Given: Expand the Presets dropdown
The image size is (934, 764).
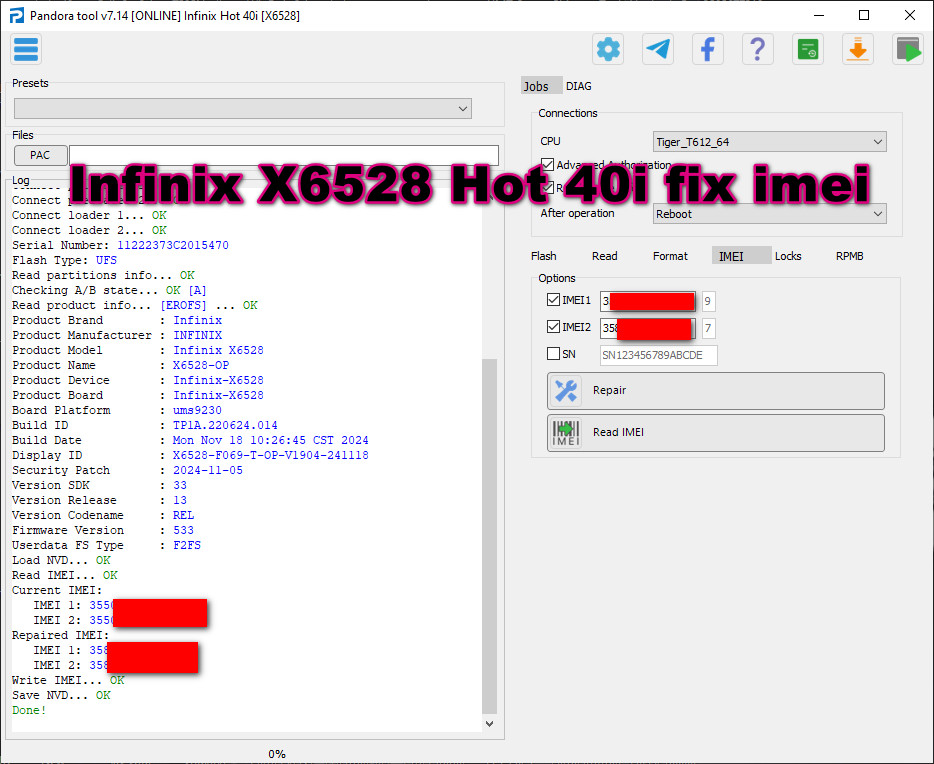Looking at the screenshot, I should (x=243, y=108).
